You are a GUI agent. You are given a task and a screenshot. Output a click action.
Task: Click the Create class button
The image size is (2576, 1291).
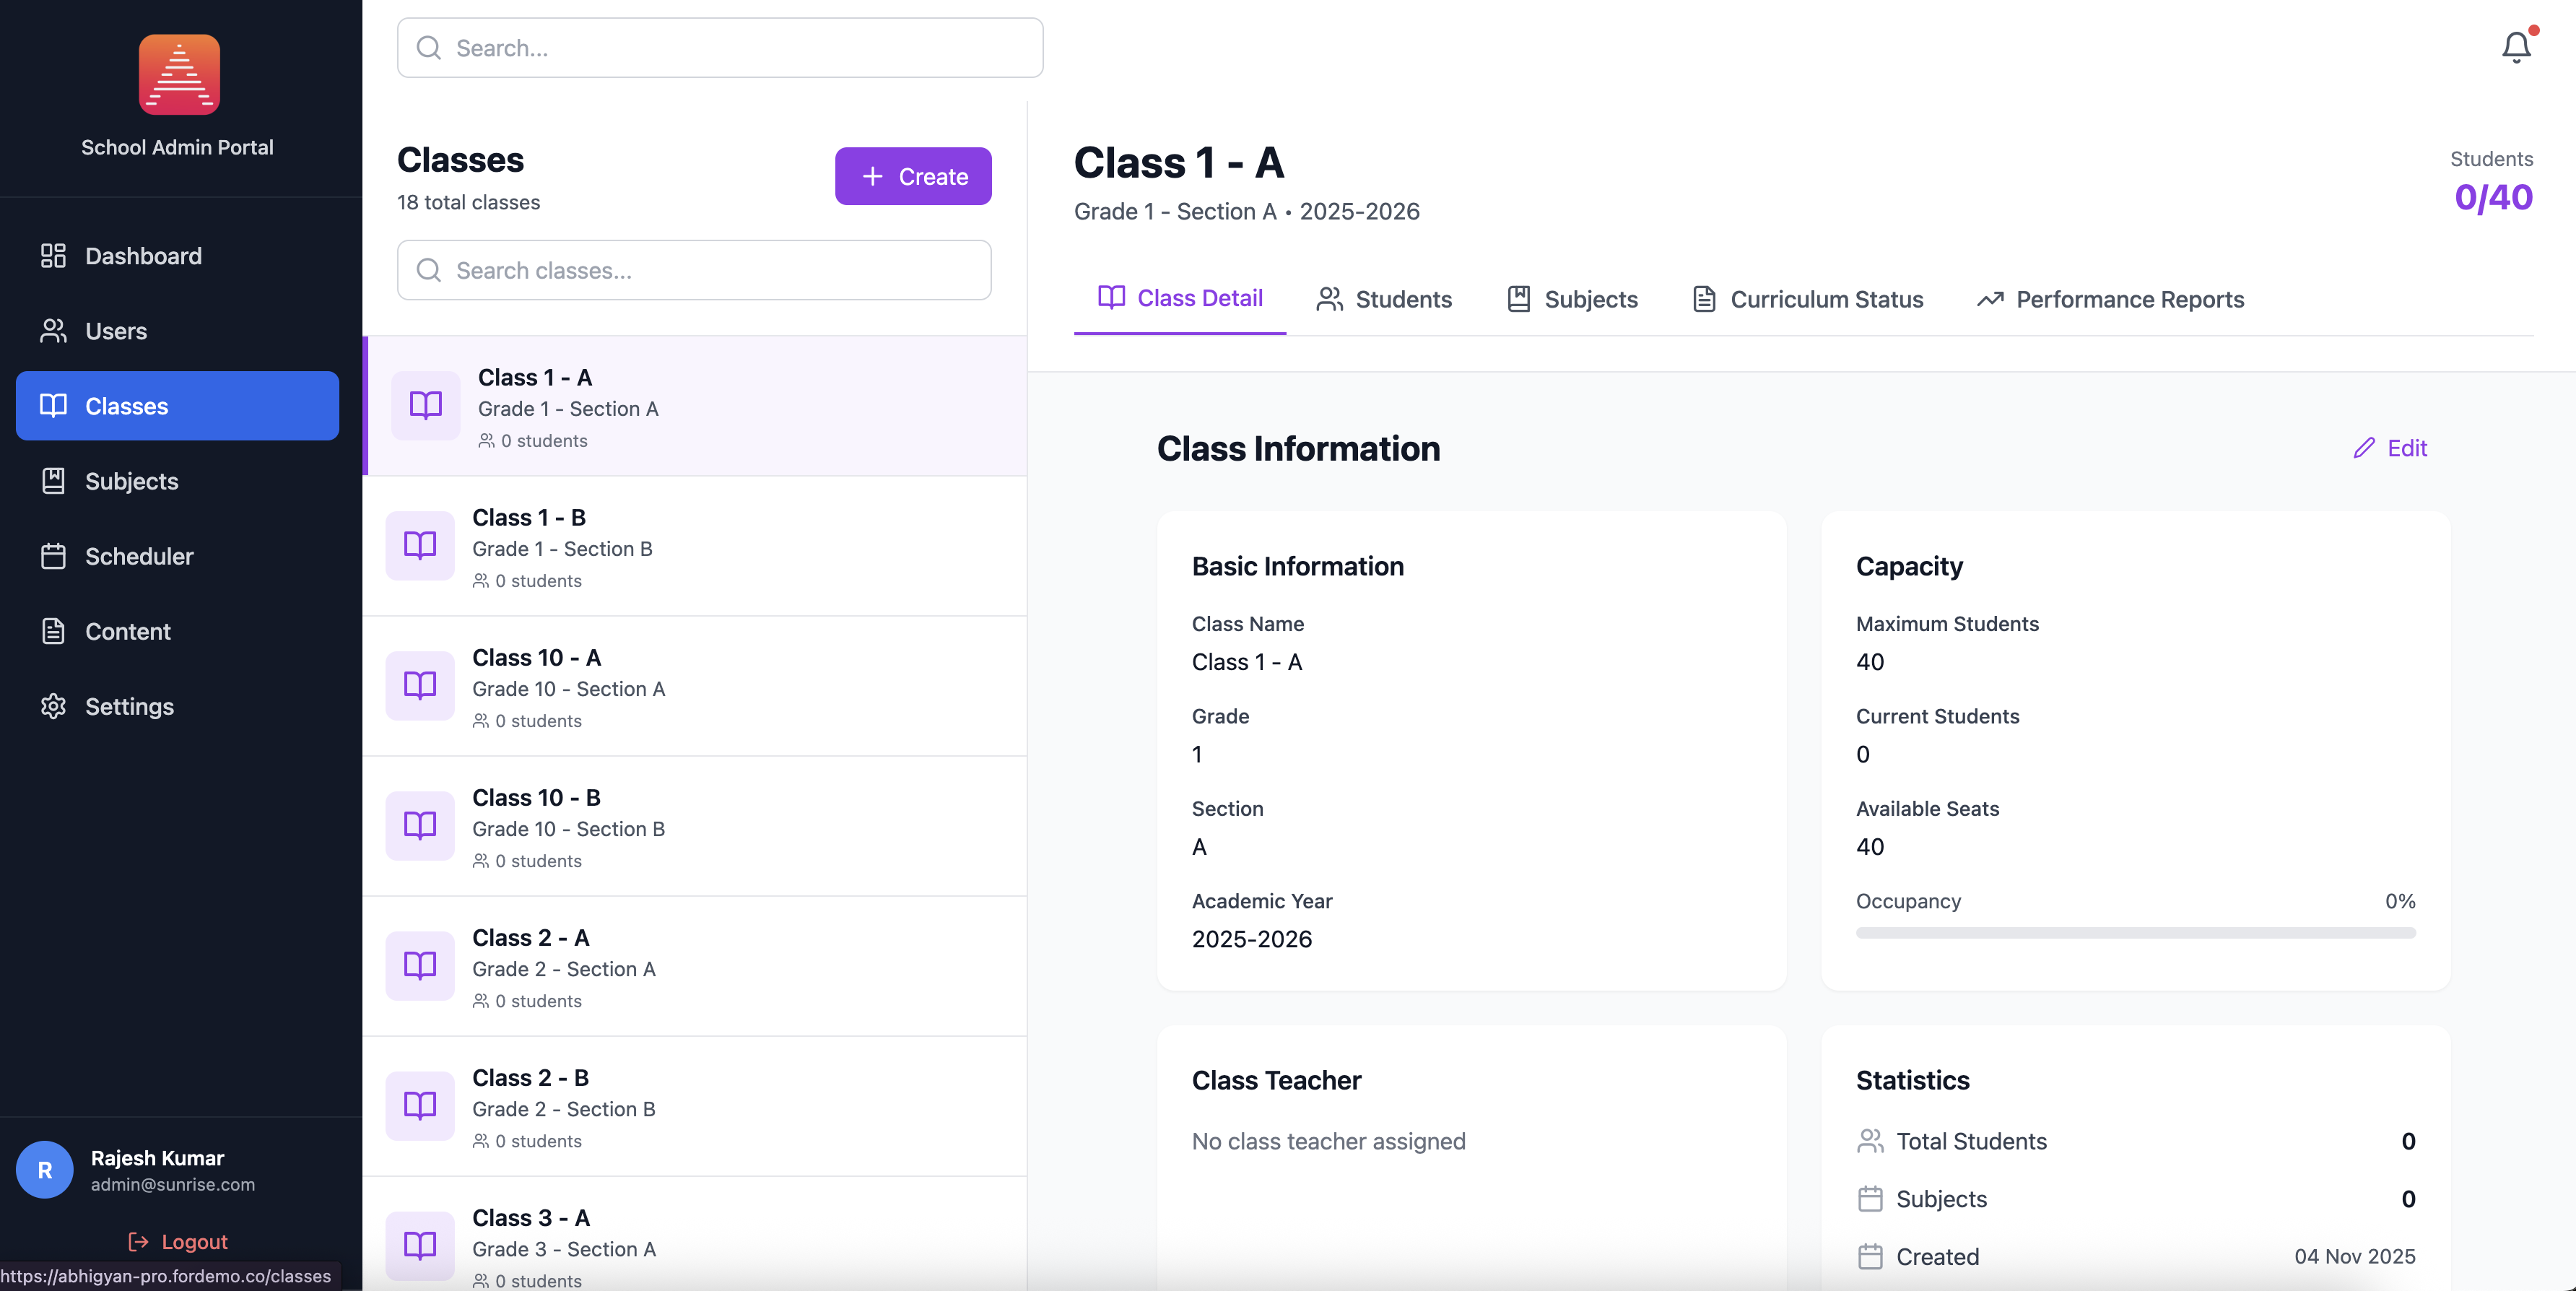pos(913,176)
